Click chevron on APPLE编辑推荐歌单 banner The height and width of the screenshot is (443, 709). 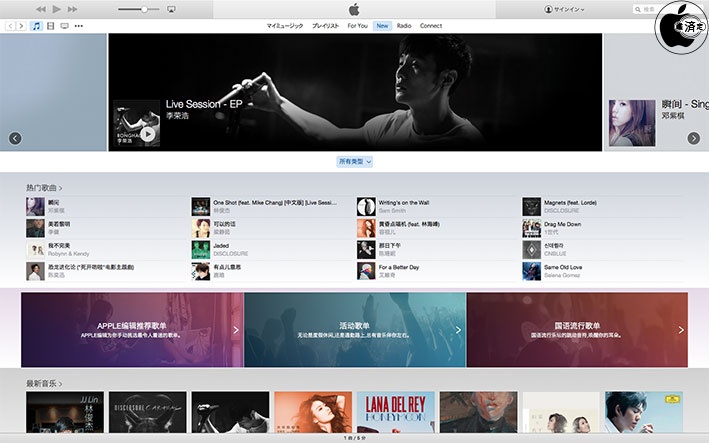236,330
